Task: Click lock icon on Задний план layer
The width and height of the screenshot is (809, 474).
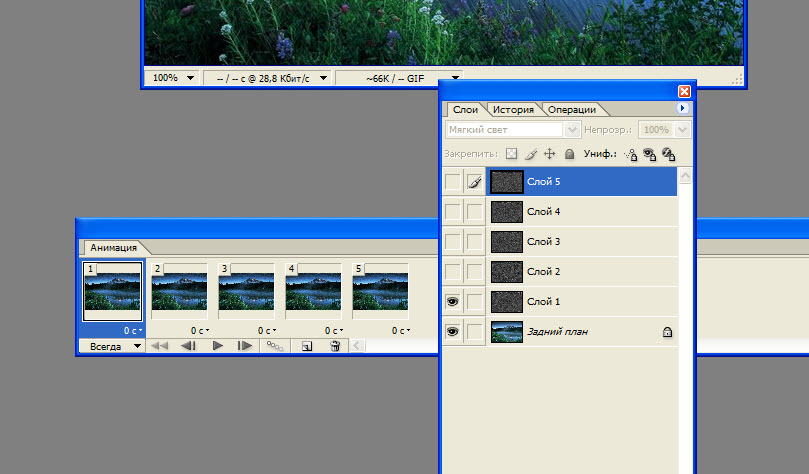Action: click(x=667, y=332)
